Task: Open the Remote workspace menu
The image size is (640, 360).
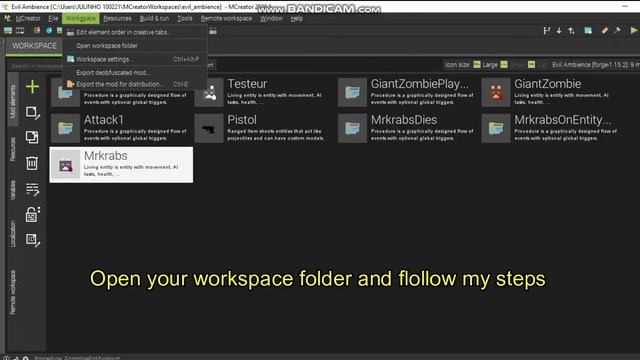Action: 226,18
